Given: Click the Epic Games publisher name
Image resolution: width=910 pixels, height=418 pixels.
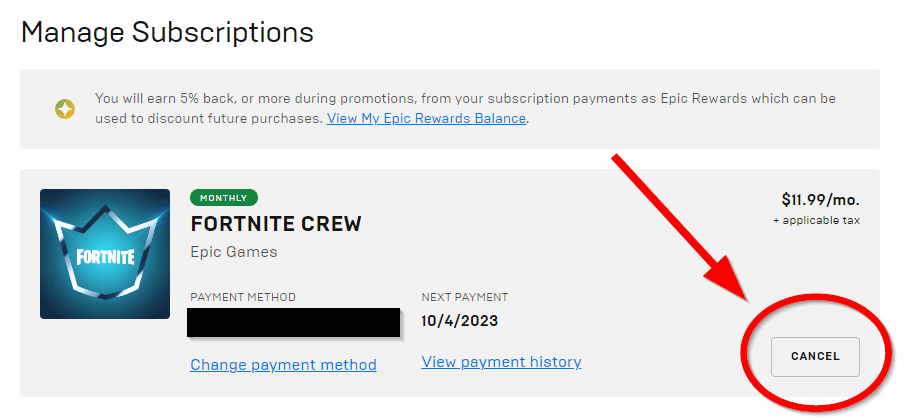Looking at the screenshot, I should tap(234, 252).
